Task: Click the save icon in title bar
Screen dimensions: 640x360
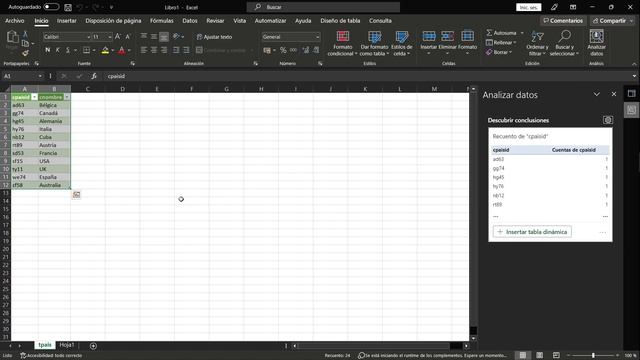Action: point(68,7)
